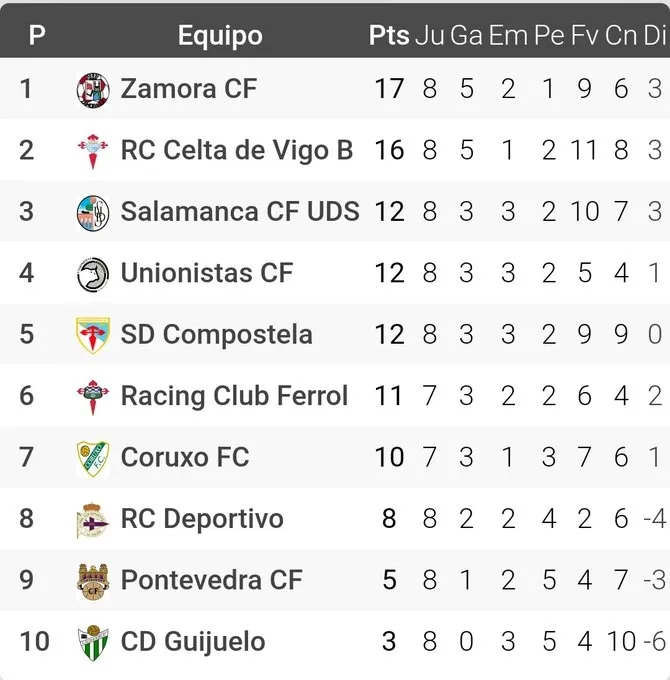
Task: Sort by the Pts column header
Action: pyautogui.click(x=389, y=36)
